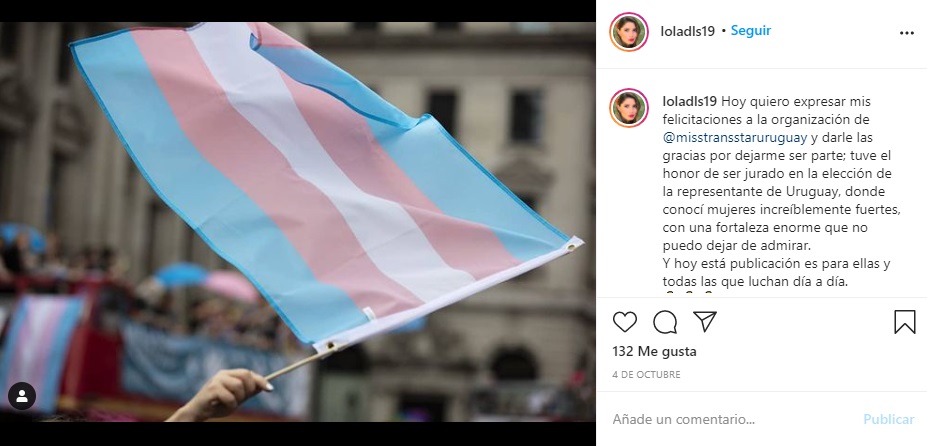The height and width of the screenshot is (446, 927).
Task: Share post via paper plane icon
Action: tap(705, 321)
